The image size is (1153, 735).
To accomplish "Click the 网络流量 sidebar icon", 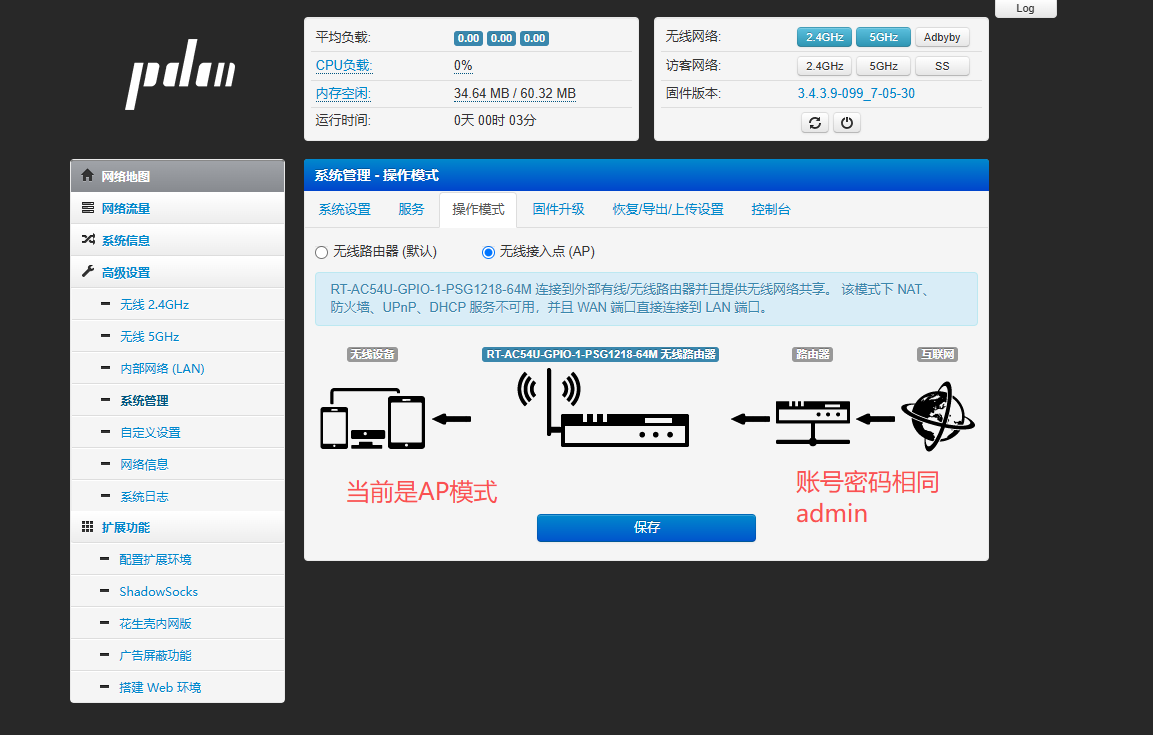I will click(88, 208).
